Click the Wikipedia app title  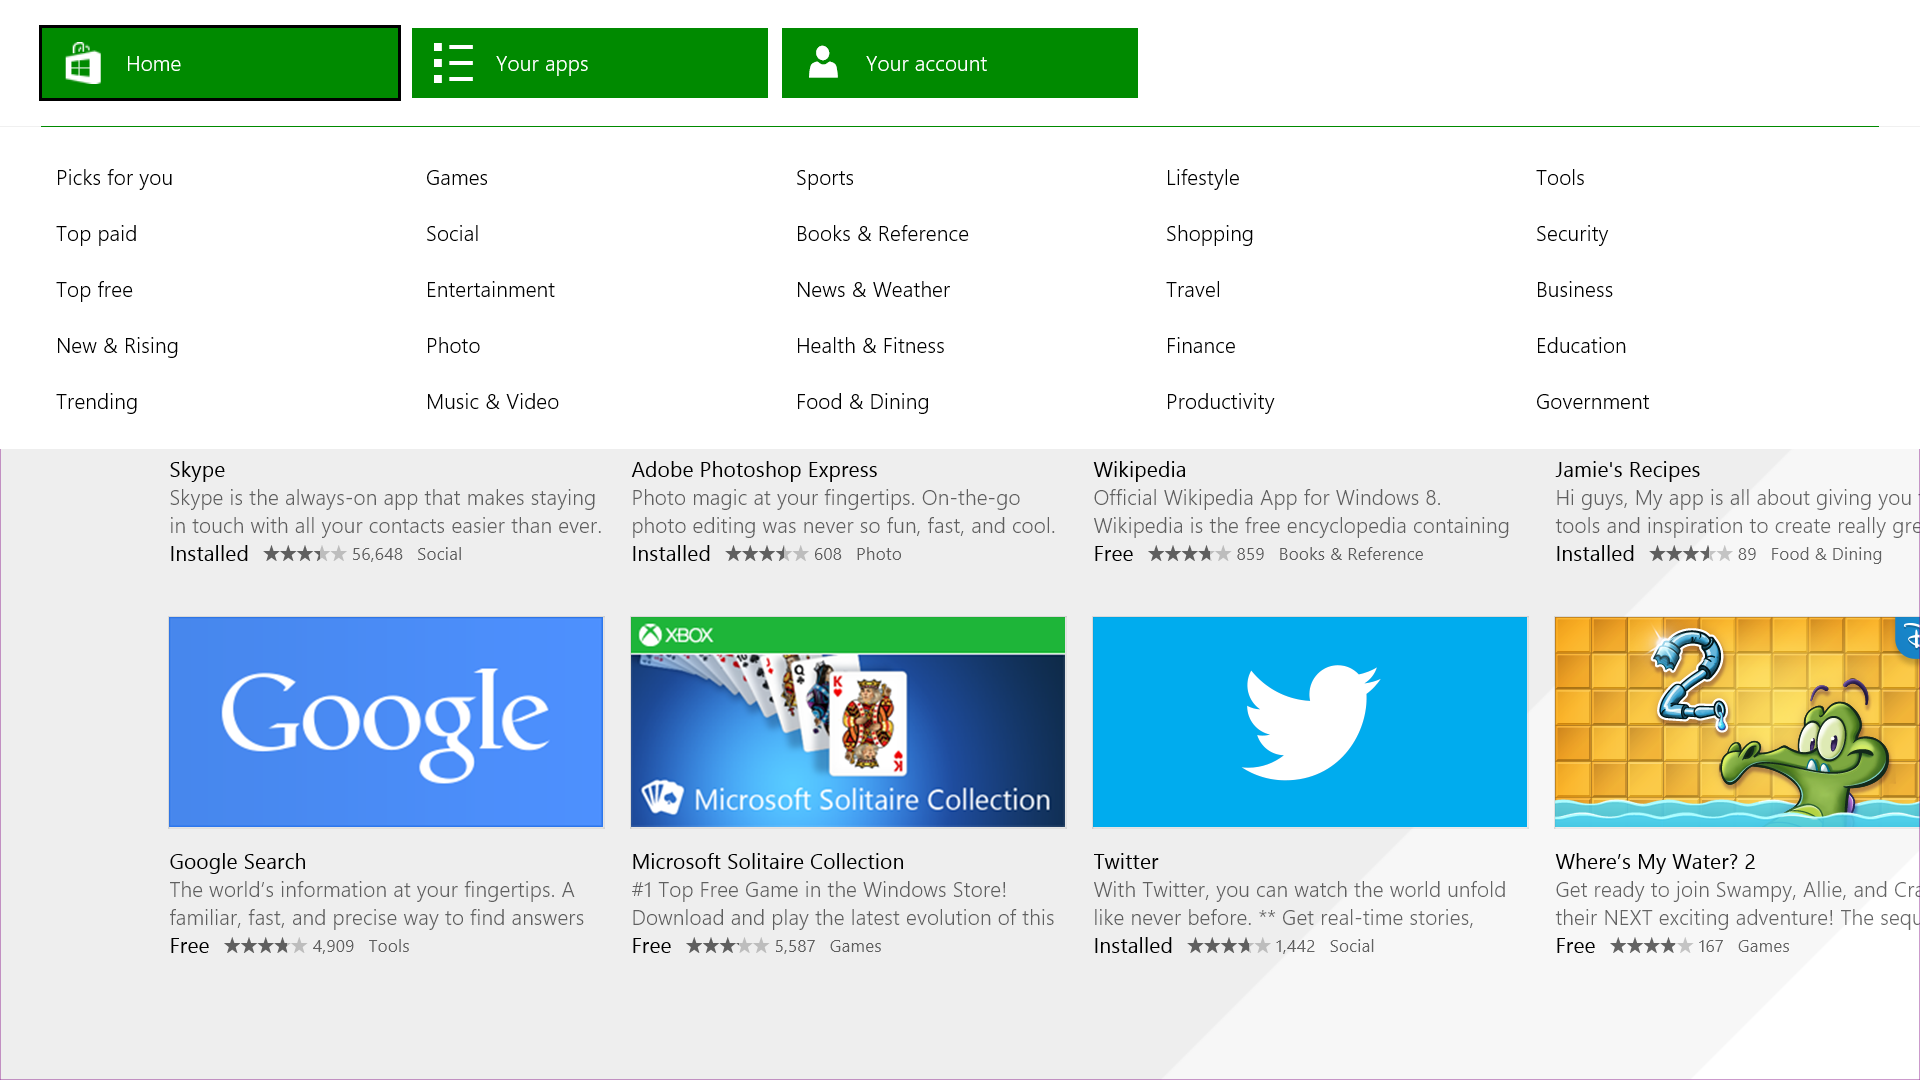click(x=1139, y=470)
